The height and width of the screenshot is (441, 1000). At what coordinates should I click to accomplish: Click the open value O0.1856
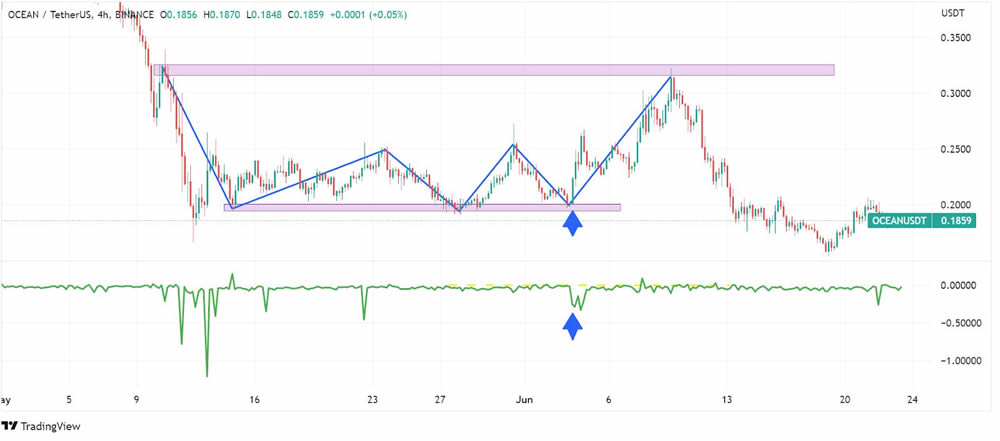pyautogui.click(x=179, y=13)
